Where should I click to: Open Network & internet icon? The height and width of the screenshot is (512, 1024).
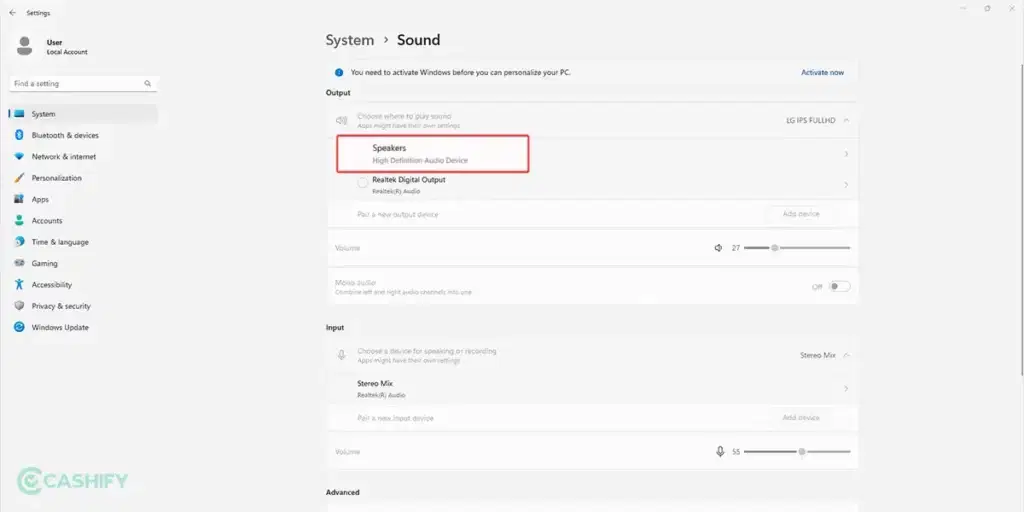pyautogui.click(x=19, y=157)
